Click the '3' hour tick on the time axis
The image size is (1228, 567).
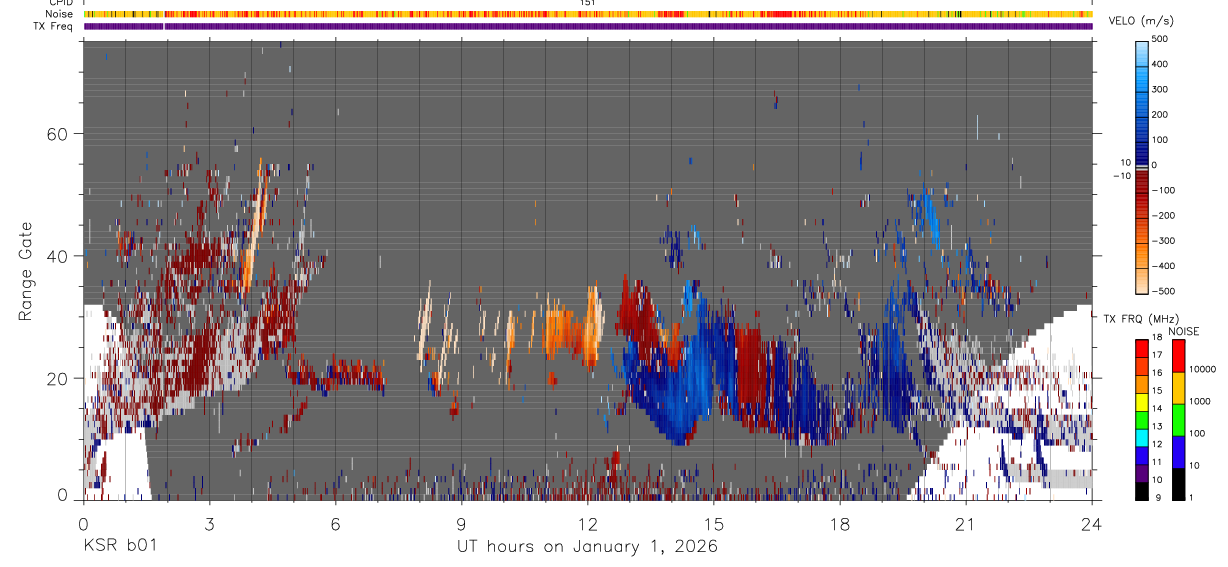coord(210,523)
